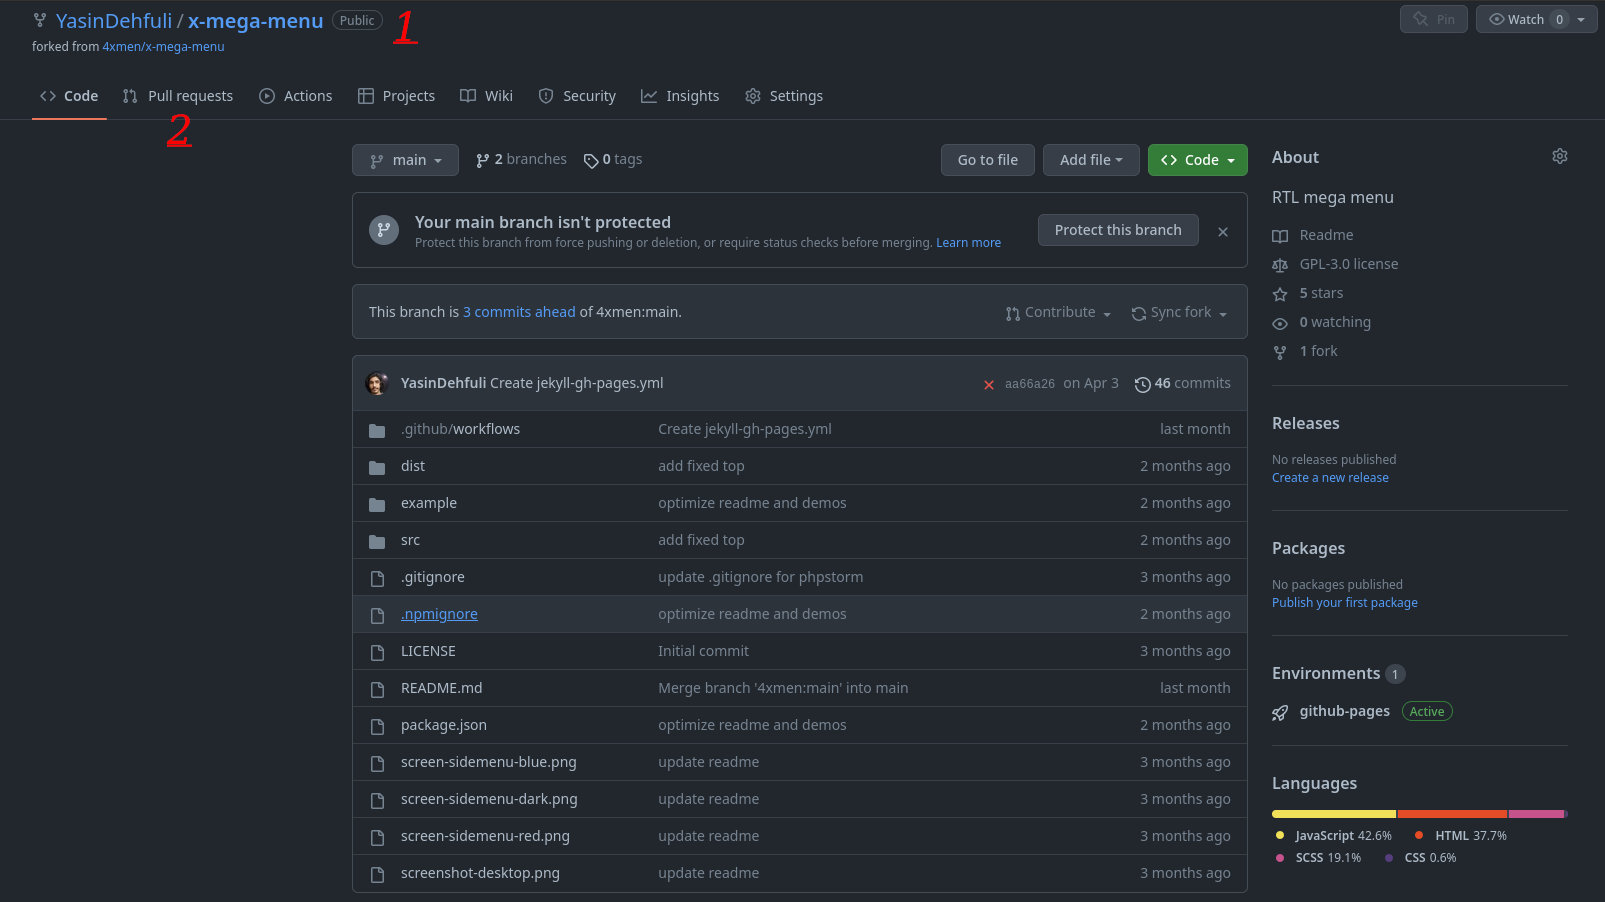The image size is (1605, 902).
Task: Click the About settings gear icon
Action: [x=1559, y=156]
